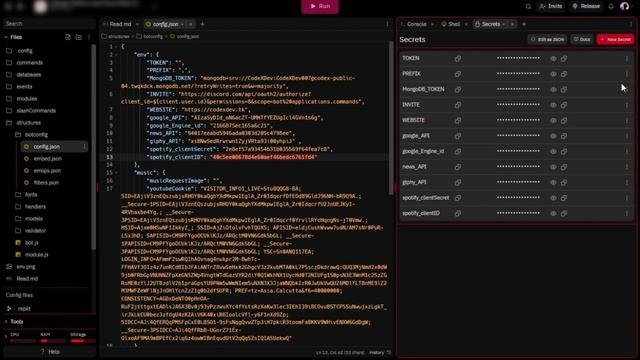640x360 pixels.
Task: Copy the TOKEN secret key name
Action: click(458, 58)
